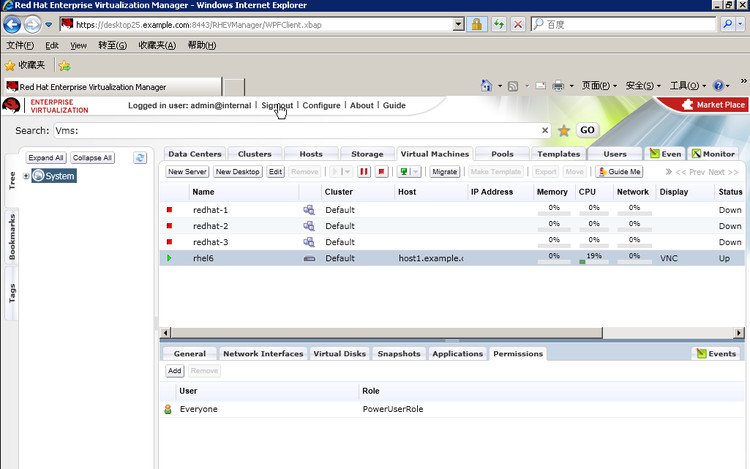The width and height of the screenshot is (750, 469).
Task: Click the Console monitor icon button
Action: [404, 172]
